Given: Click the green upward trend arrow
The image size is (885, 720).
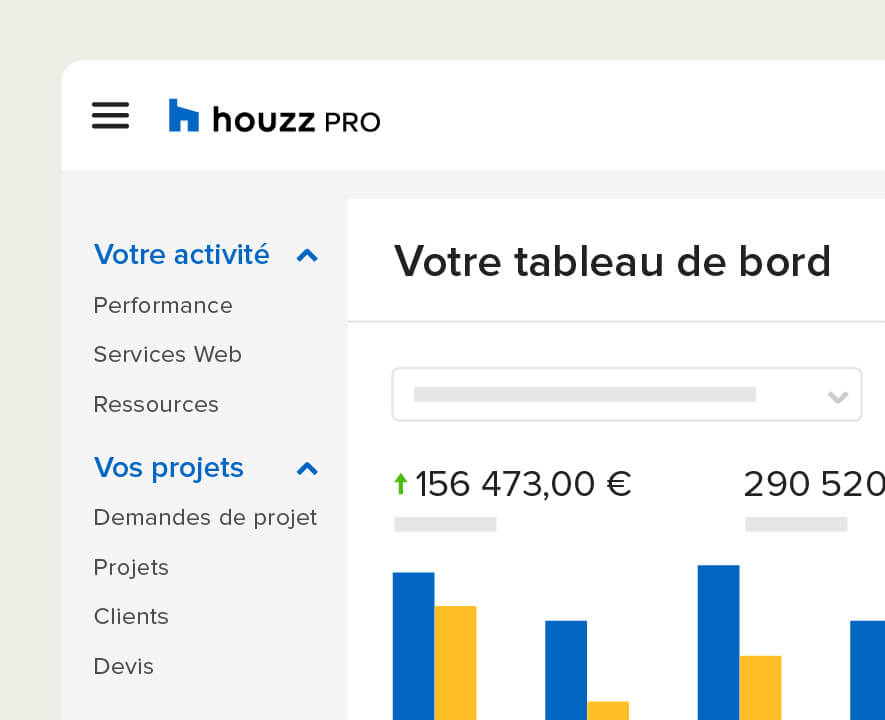Looking at the screenshot, I should 401,484.
